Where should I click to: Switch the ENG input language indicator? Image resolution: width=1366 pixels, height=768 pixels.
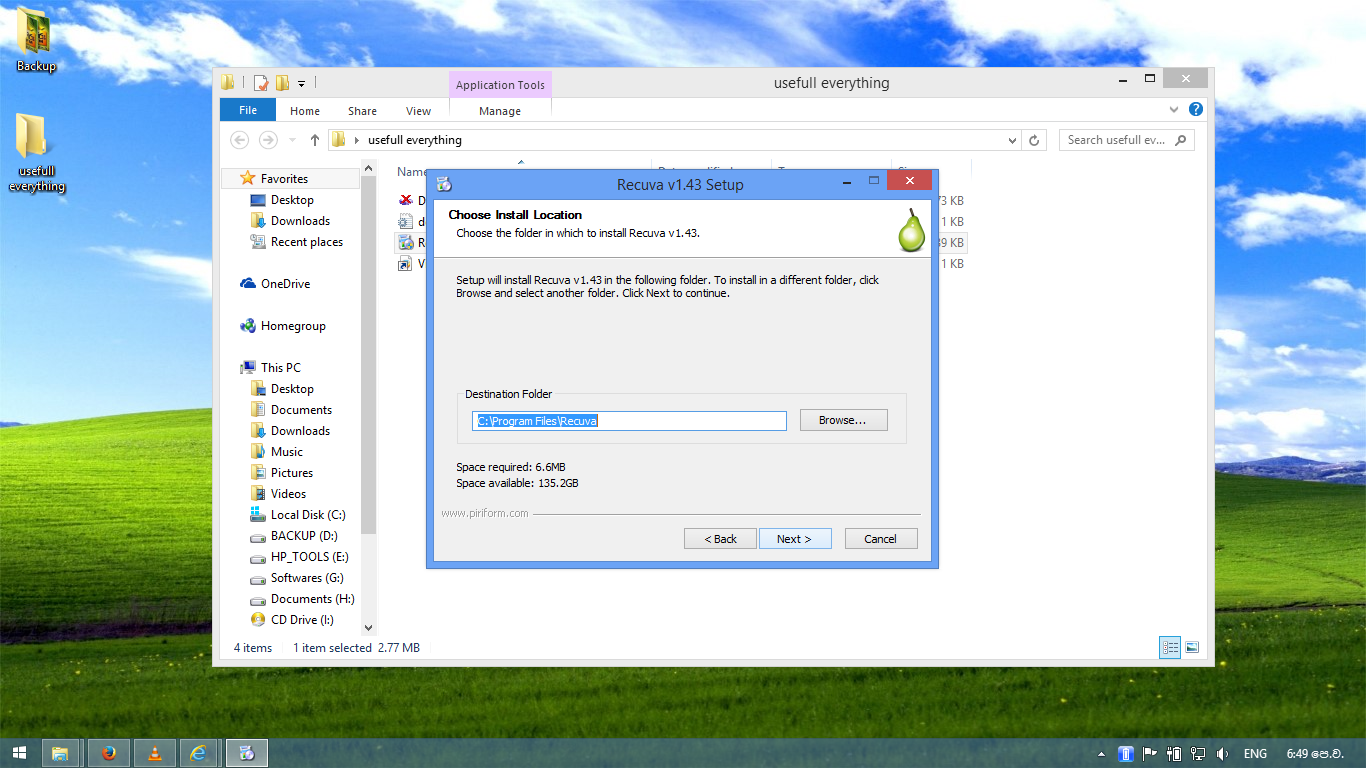[x=1255, y=754]
